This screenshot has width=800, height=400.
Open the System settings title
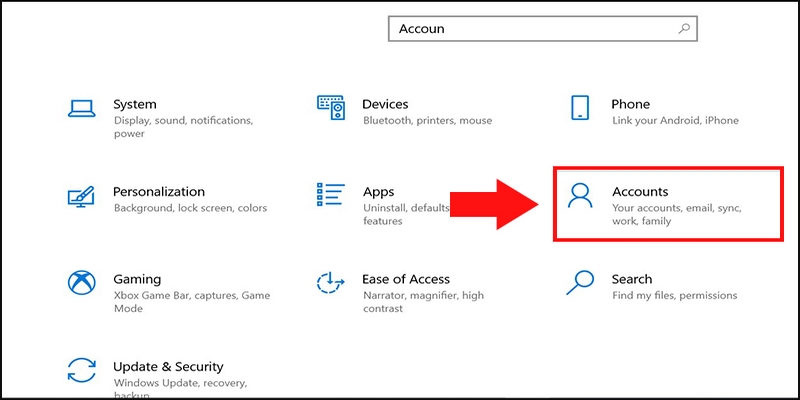coord(135,104)
